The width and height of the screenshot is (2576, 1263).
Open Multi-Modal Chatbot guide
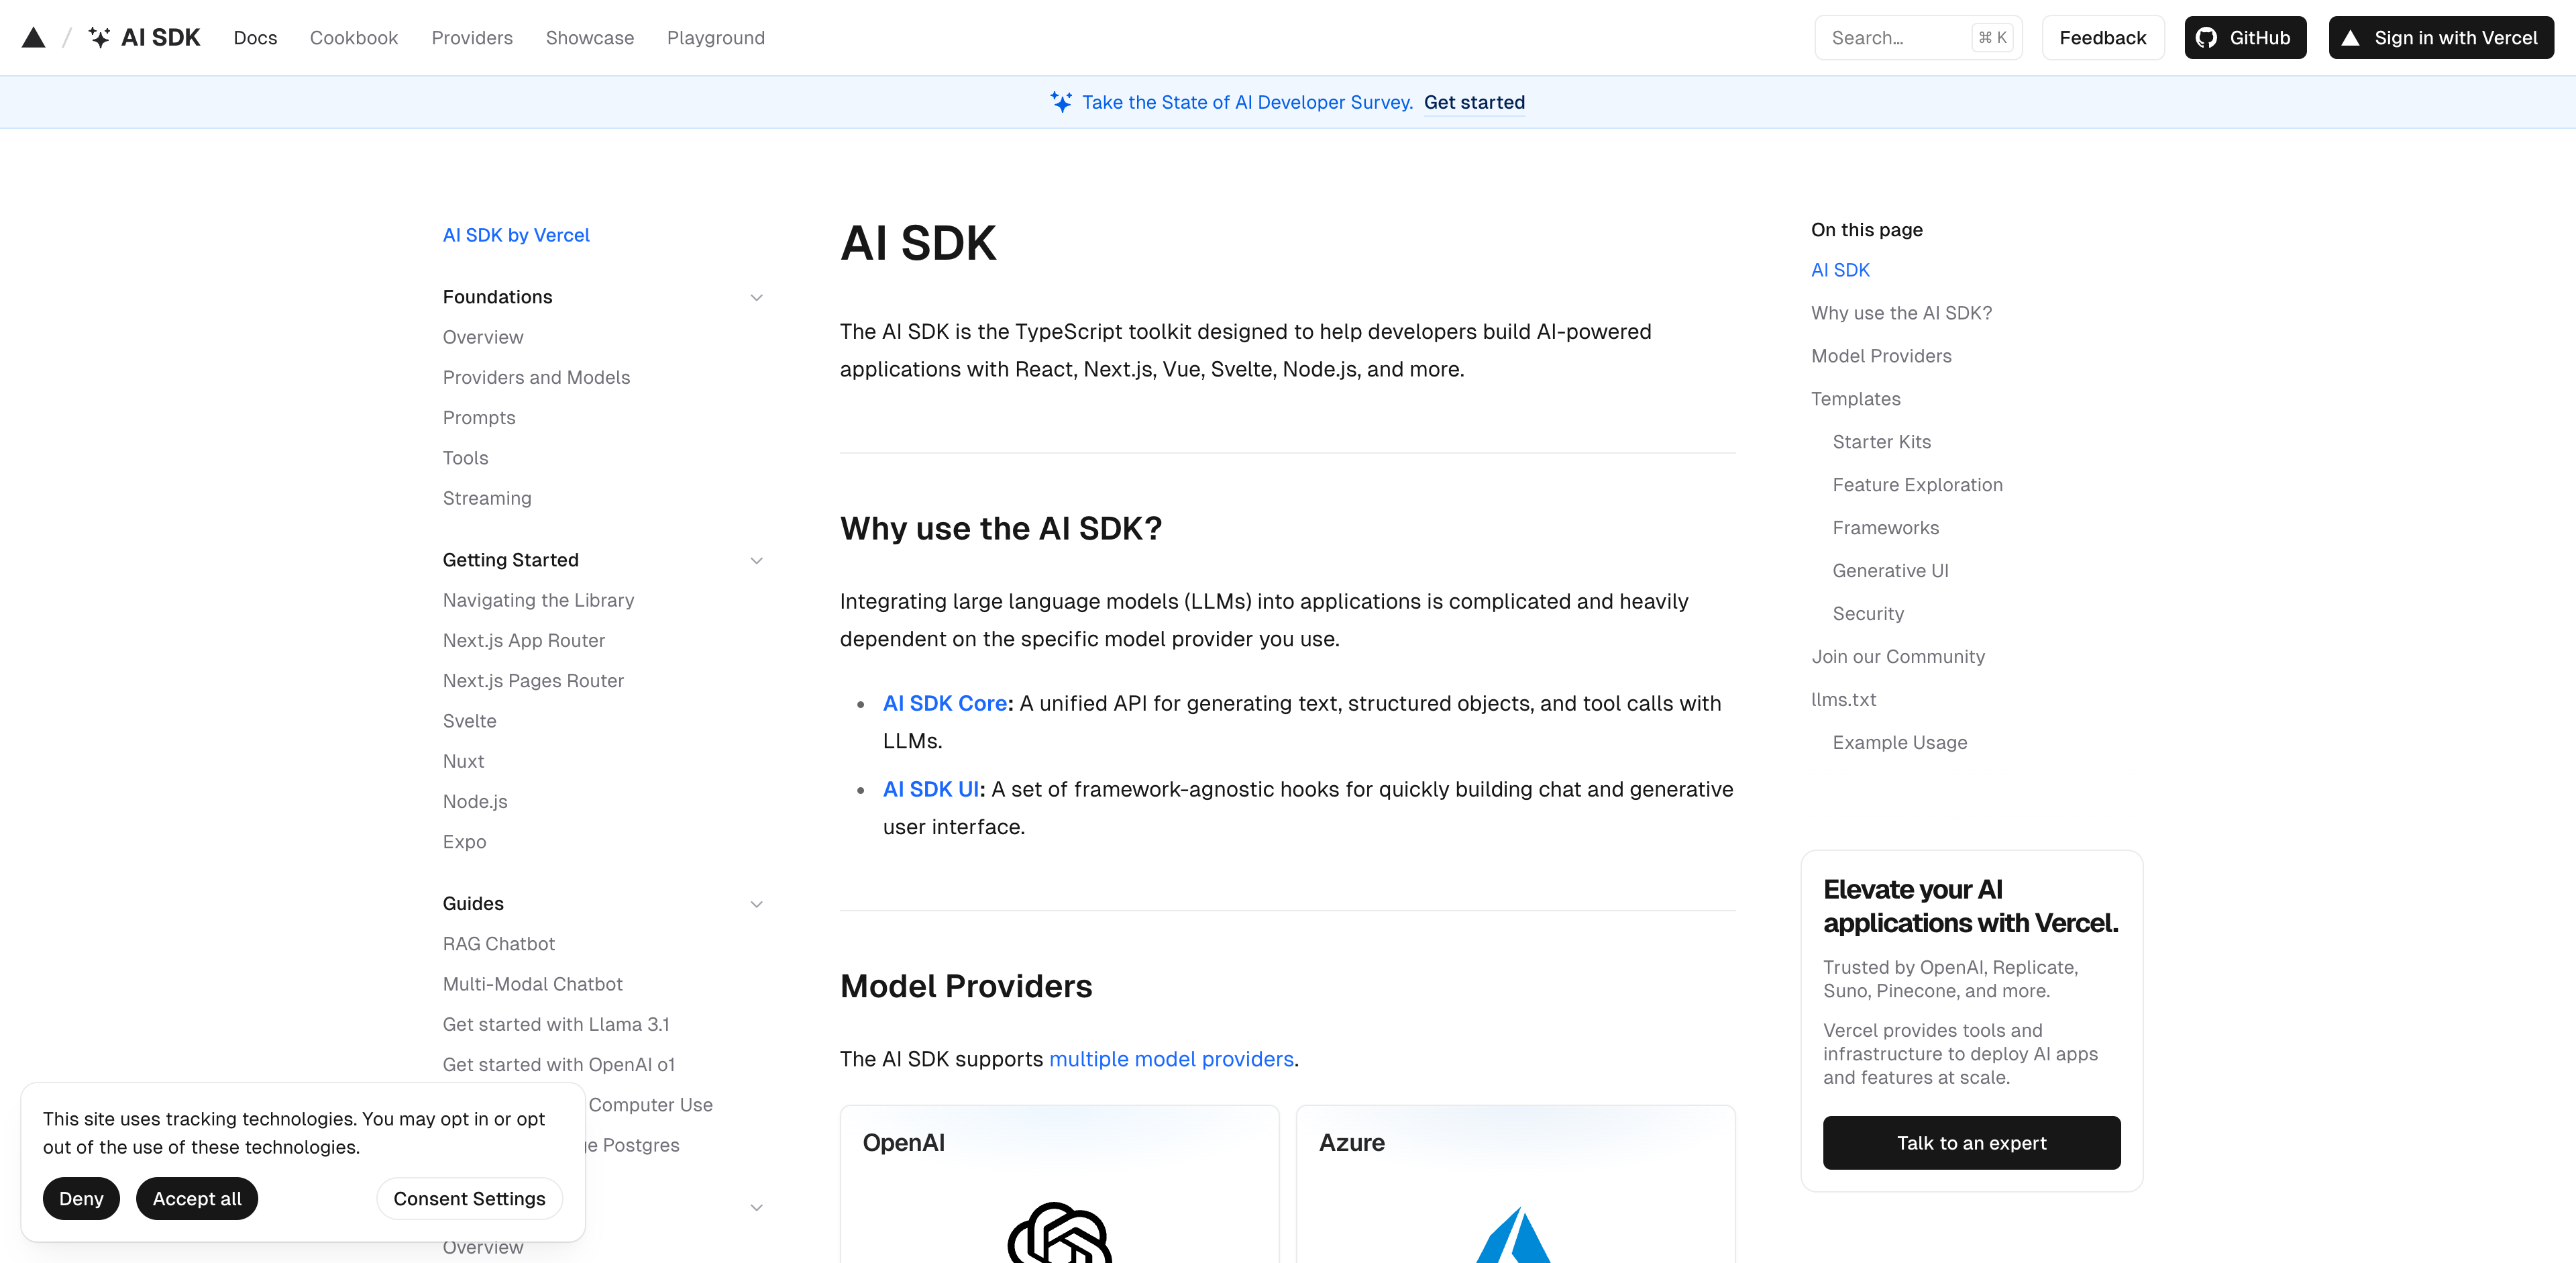click(x=532, y=984)
